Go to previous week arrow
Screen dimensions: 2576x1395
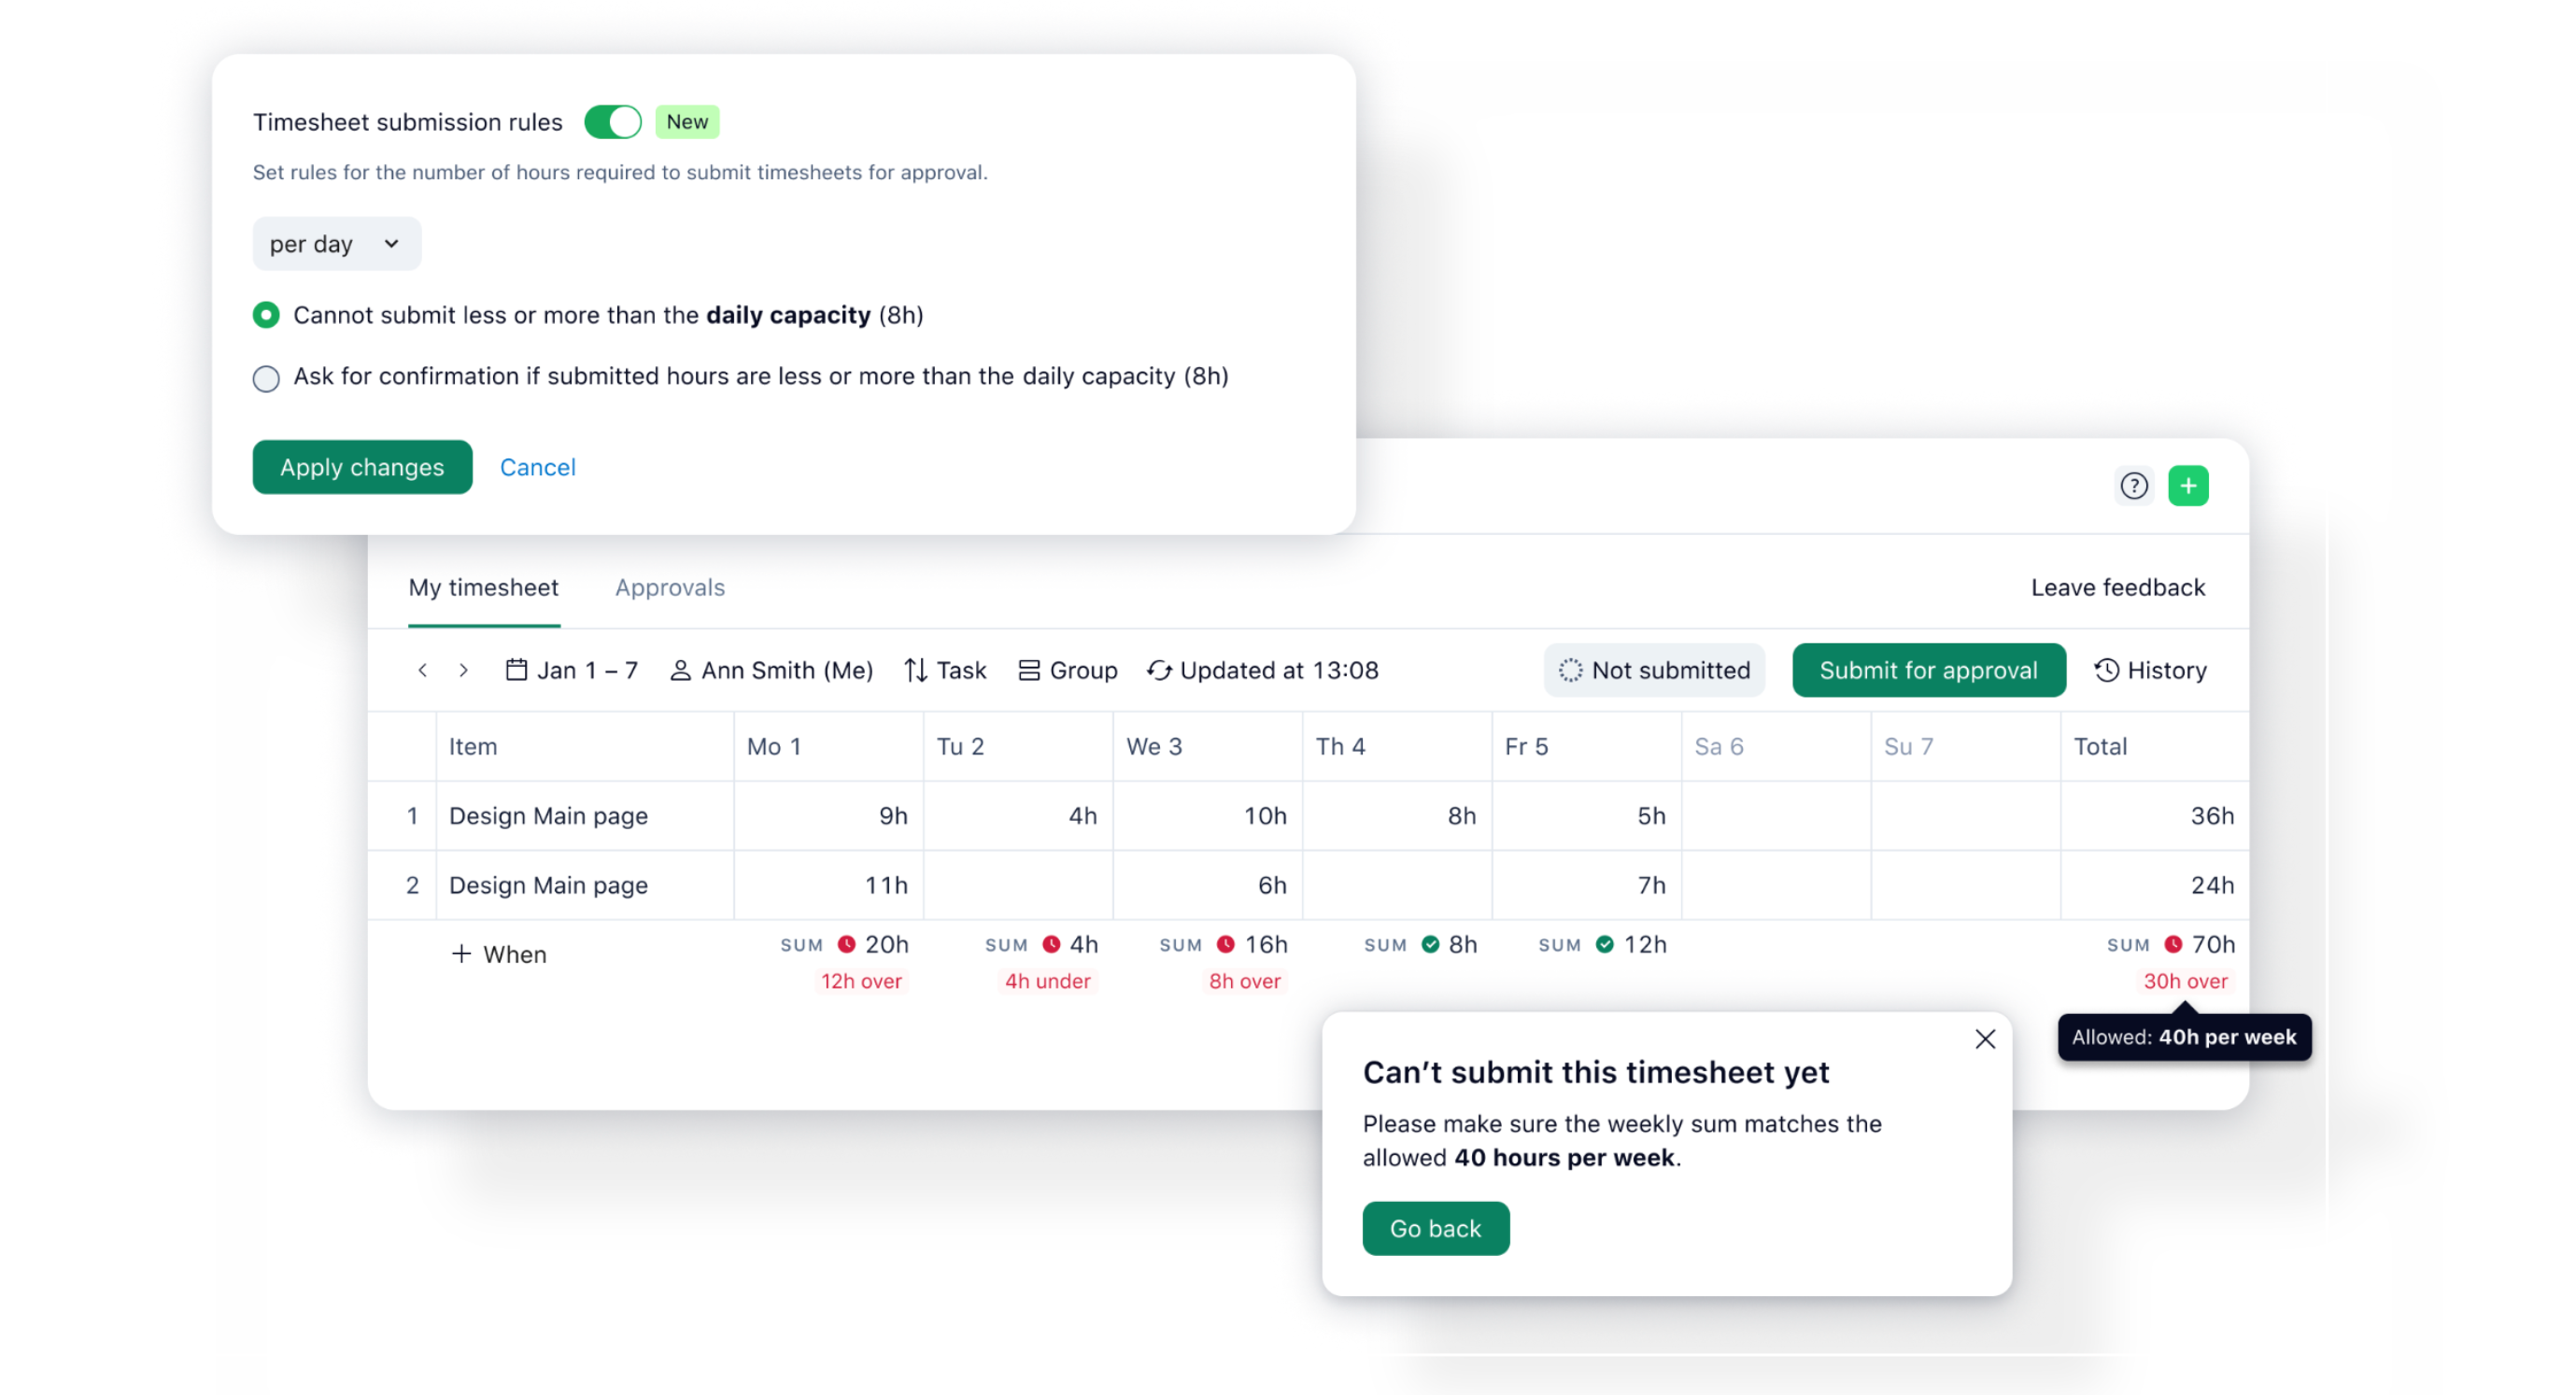[x=422, y=670]
